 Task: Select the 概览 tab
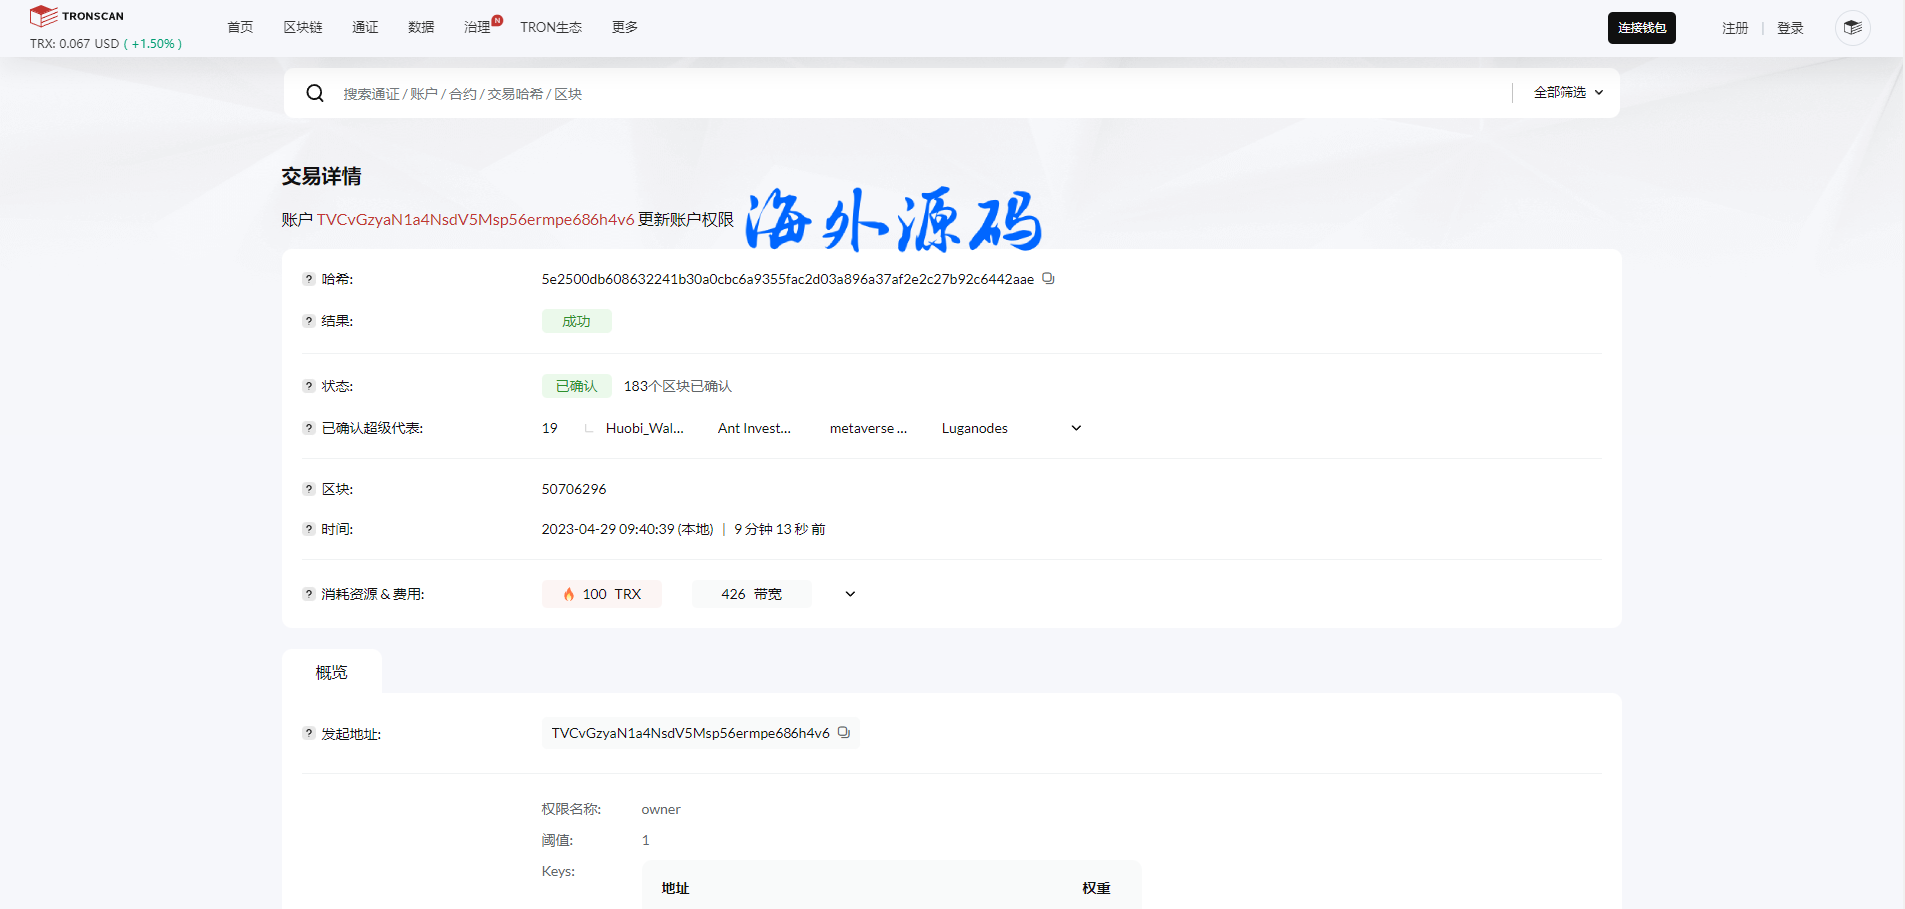pyautogui.click(x=331, y=672)
